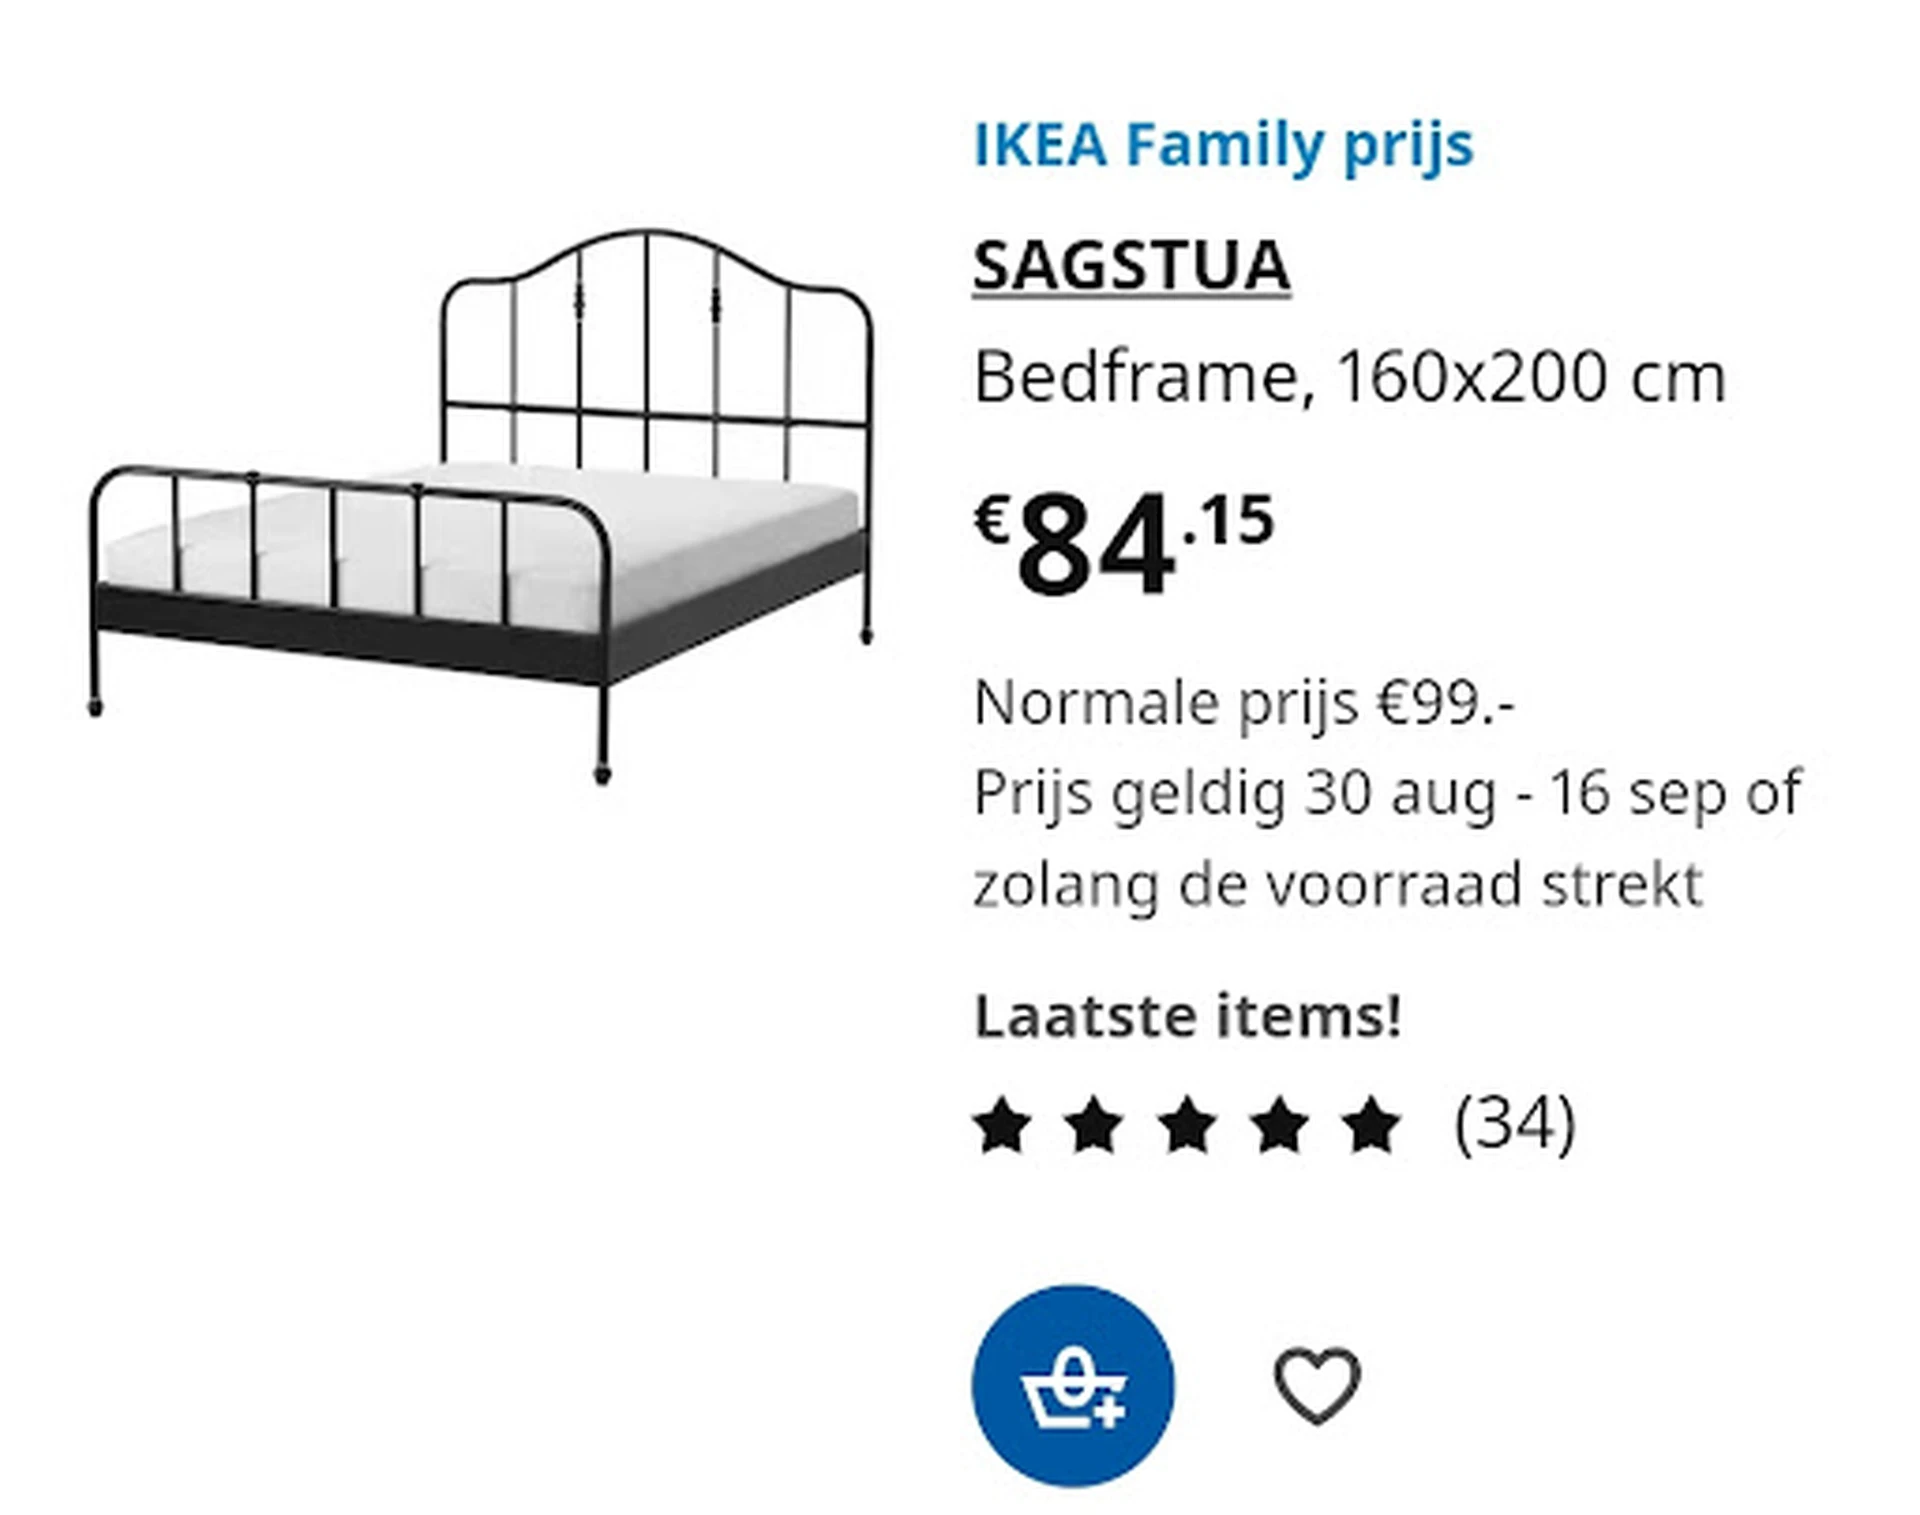This screenshot has height=1515, width=1920.
Task: Open the (34) reviews count
Action: click(1514, 1124)
